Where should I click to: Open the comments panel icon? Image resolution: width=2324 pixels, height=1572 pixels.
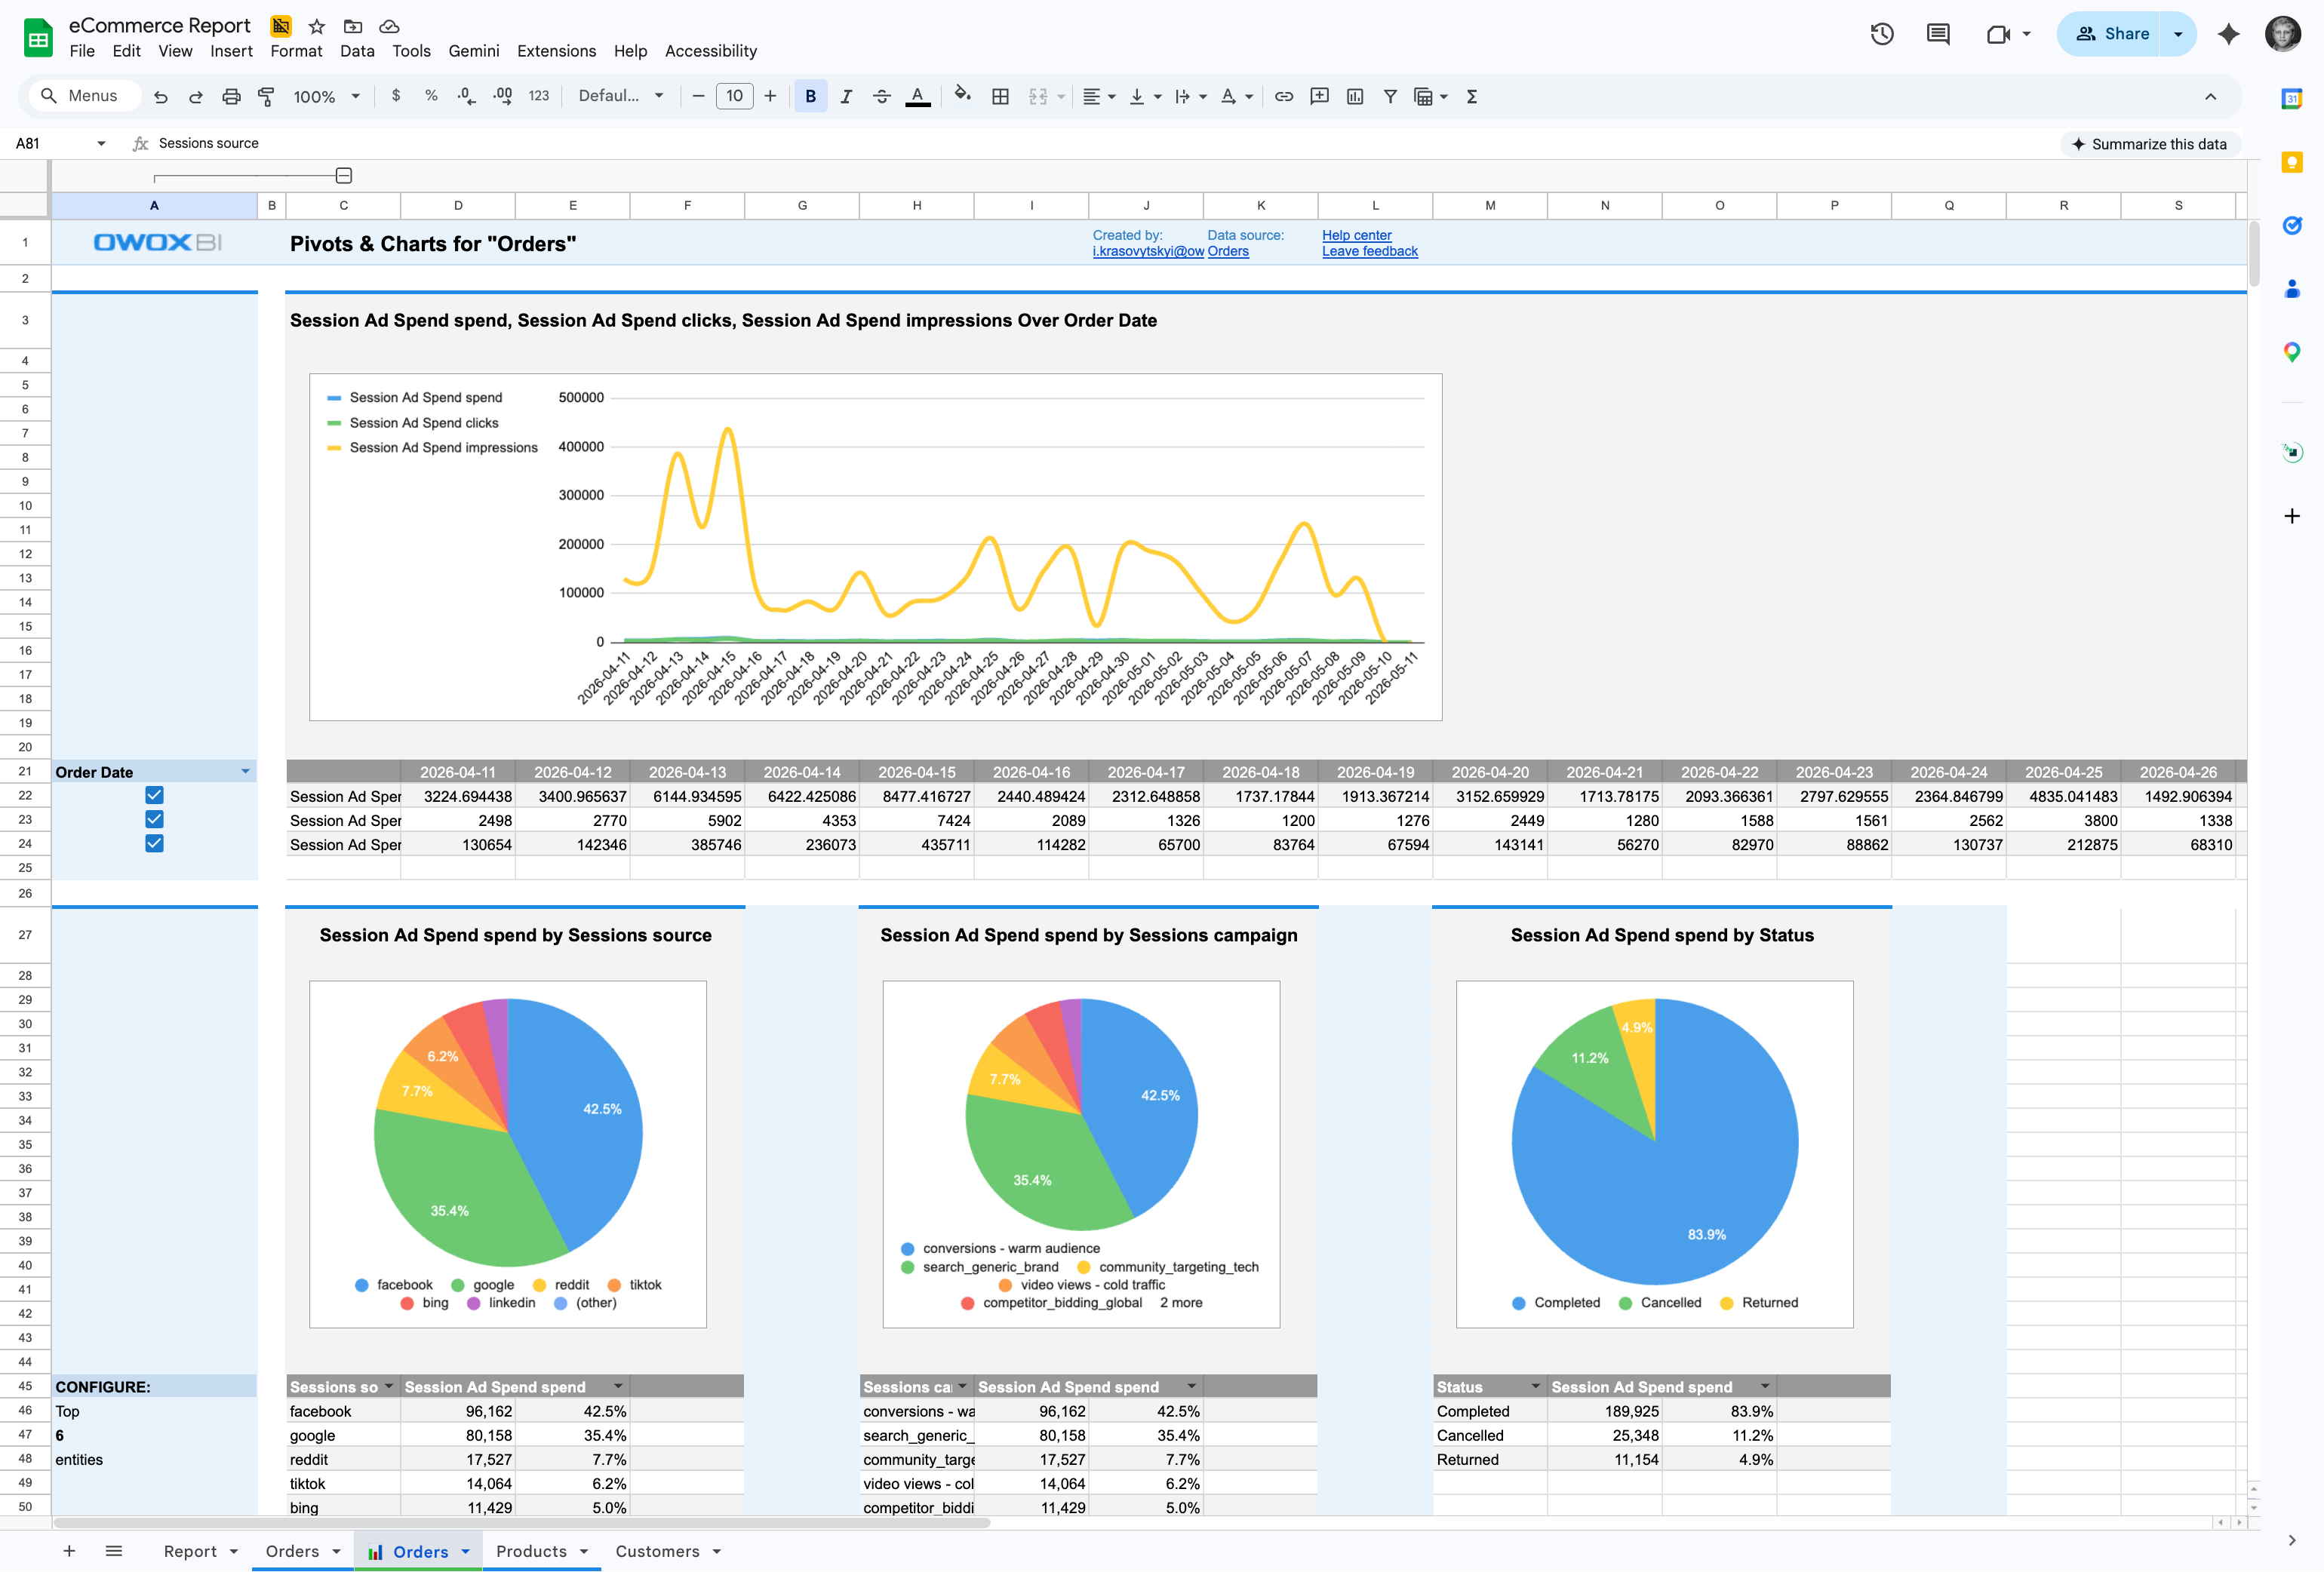pos(1938,34)
